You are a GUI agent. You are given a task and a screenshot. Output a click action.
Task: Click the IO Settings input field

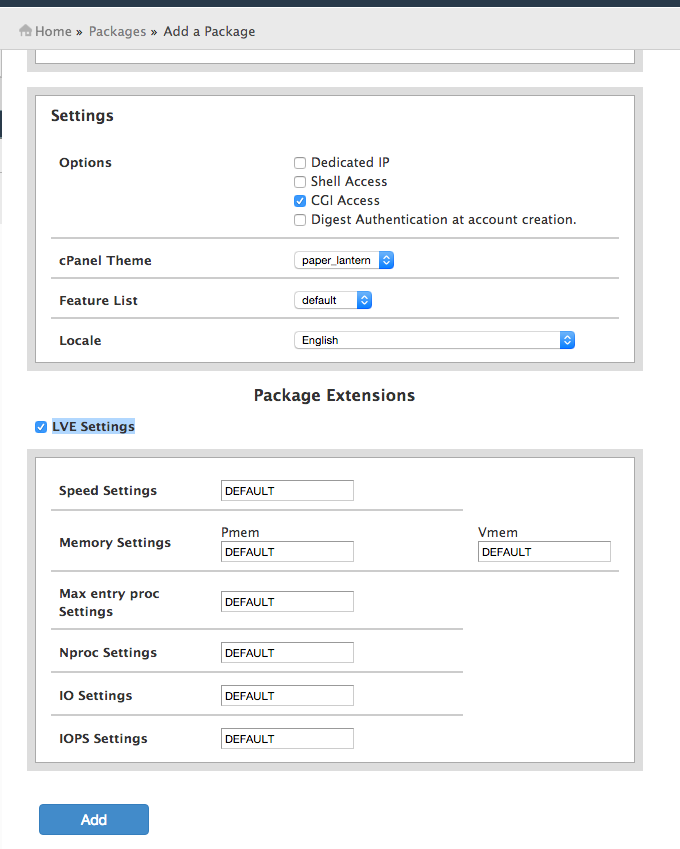pyautogui.click(x=287, y=695)
